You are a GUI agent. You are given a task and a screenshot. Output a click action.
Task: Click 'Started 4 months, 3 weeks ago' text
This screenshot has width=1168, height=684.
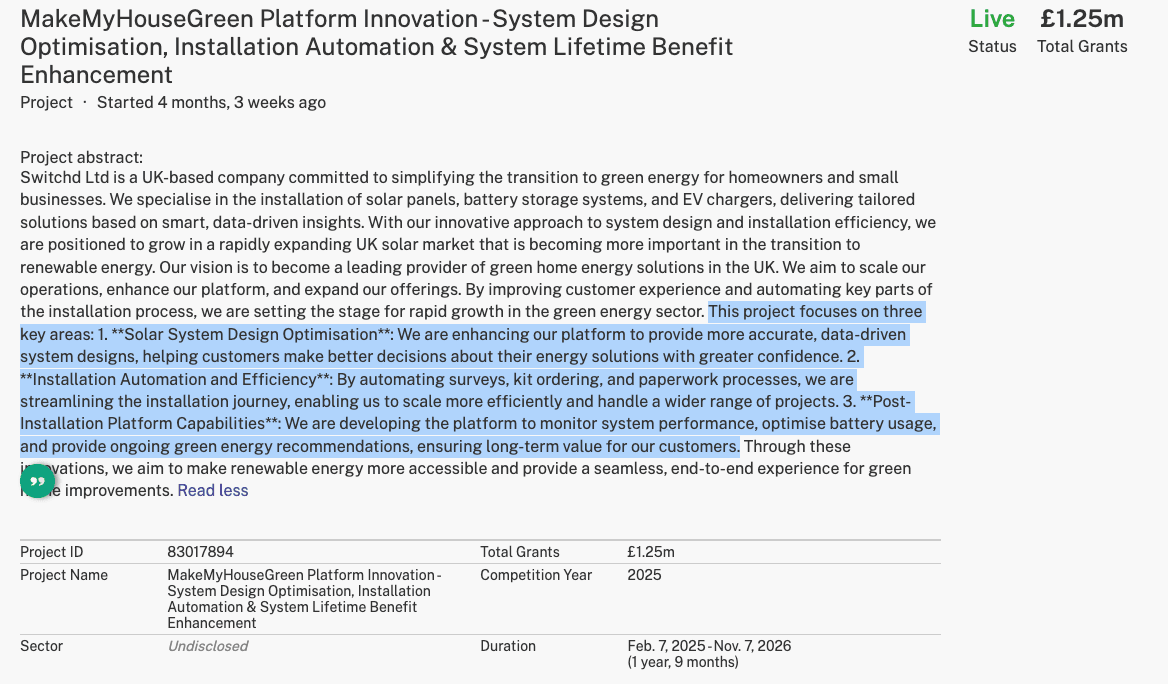click(212, 102)
